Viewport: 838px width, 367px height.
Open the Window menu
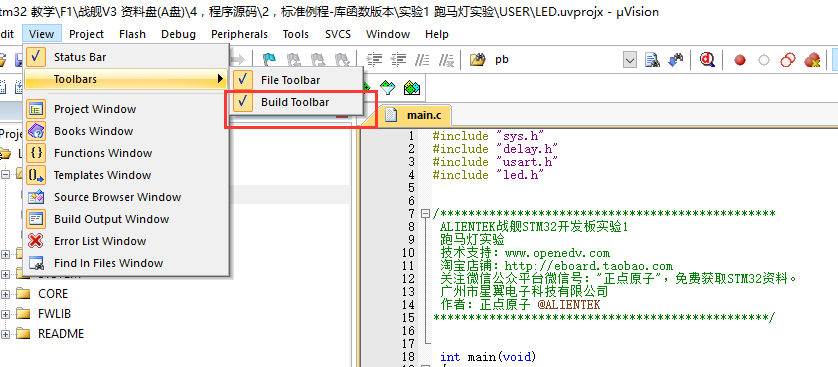[x=388, y=34]
